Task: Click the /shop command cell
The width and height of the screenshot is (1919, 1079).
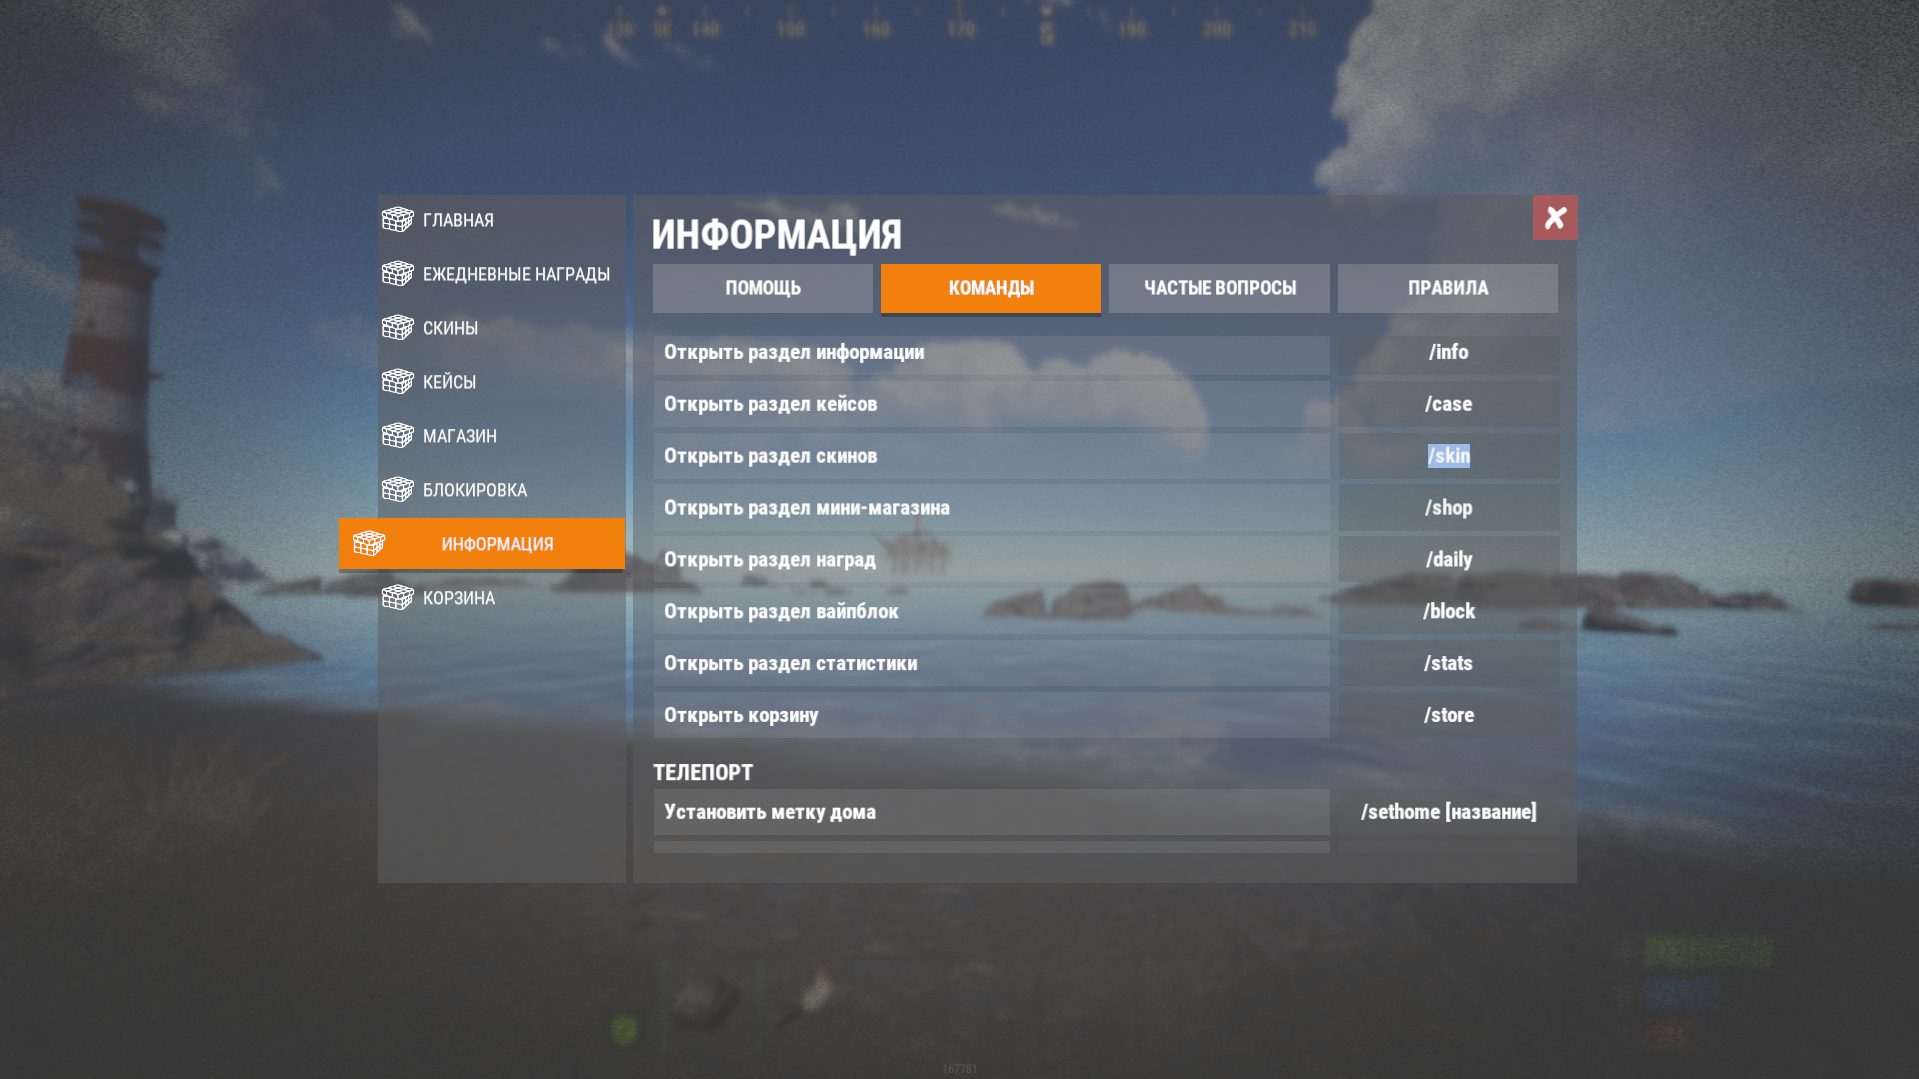Action: [1448, 509]
